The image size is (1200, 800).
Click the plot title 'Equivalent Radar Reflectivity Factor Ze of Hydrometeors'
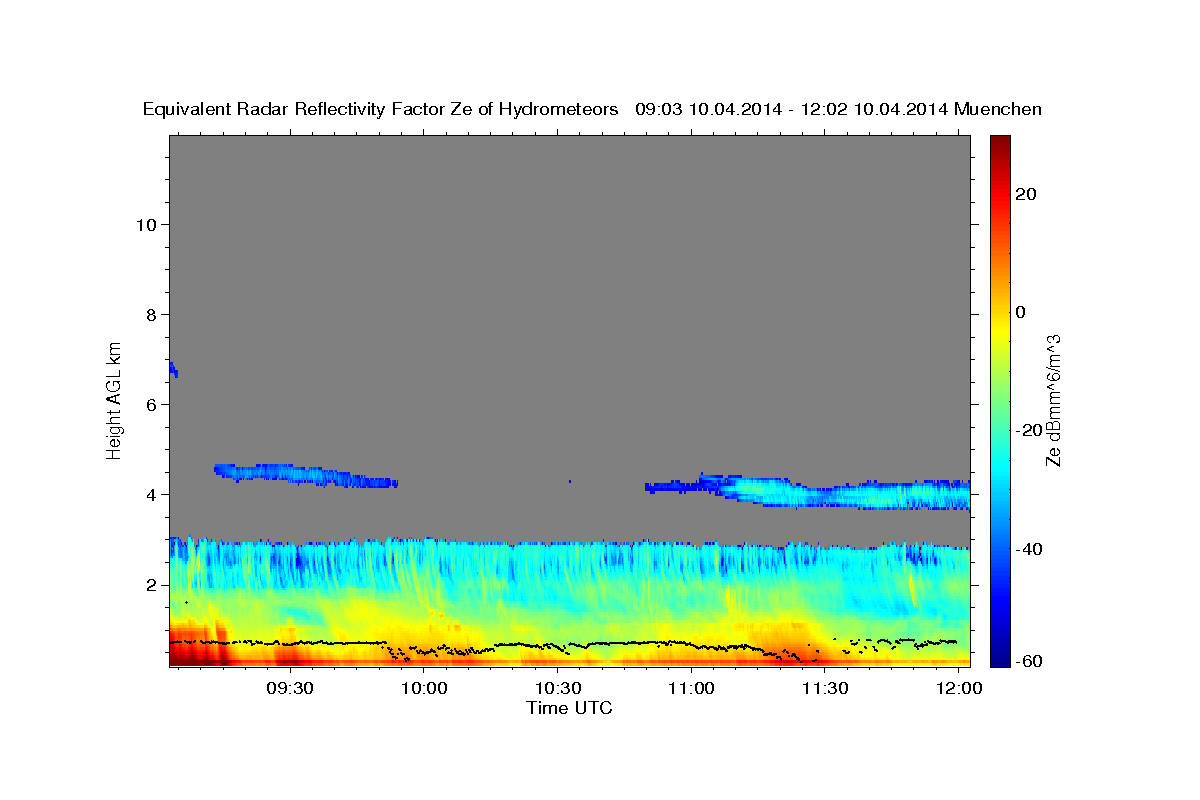380,110
